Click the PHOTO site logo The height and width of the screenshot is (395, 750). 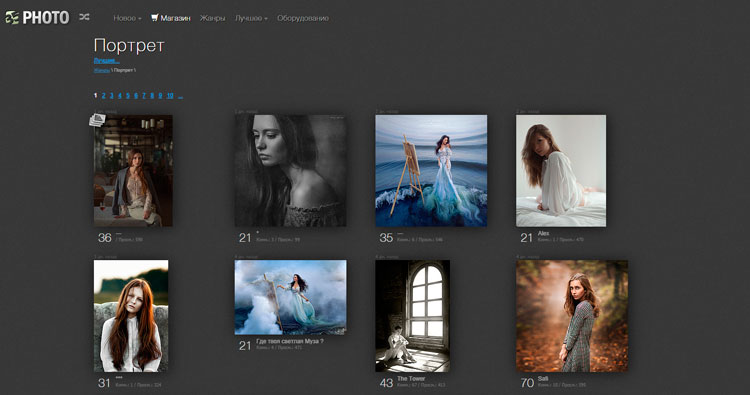click(x=37, y=18)
